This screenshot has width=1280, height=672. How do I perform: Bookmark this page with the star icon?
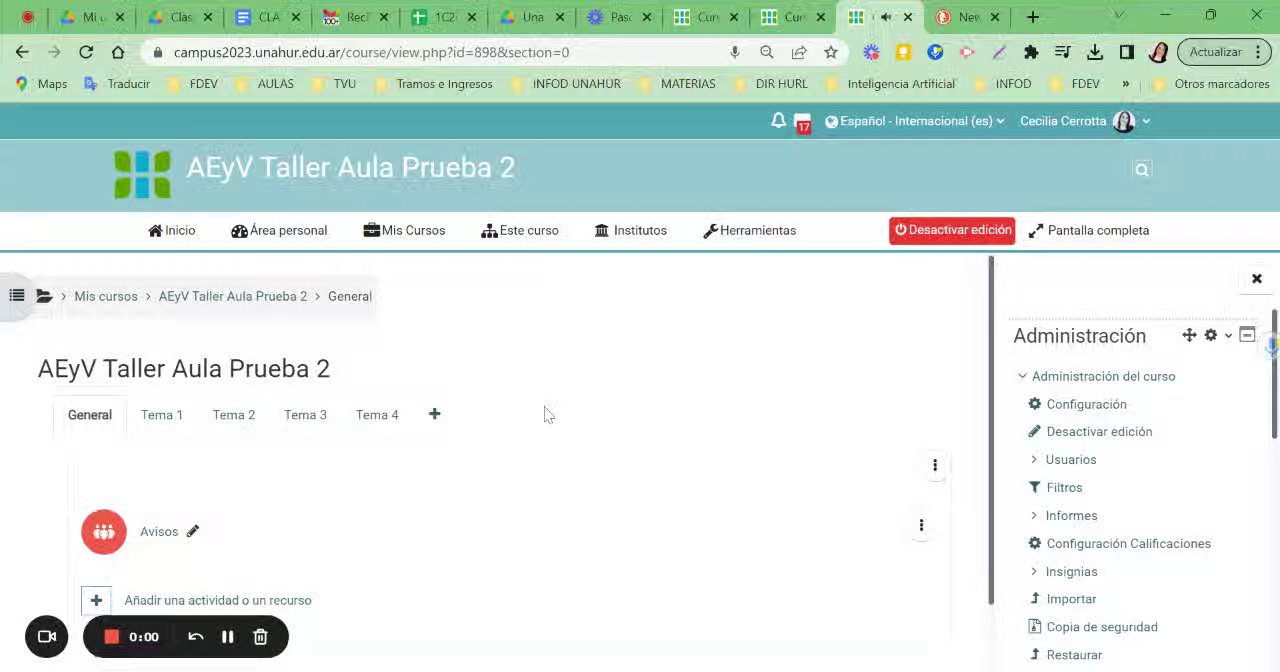[831, 52]
